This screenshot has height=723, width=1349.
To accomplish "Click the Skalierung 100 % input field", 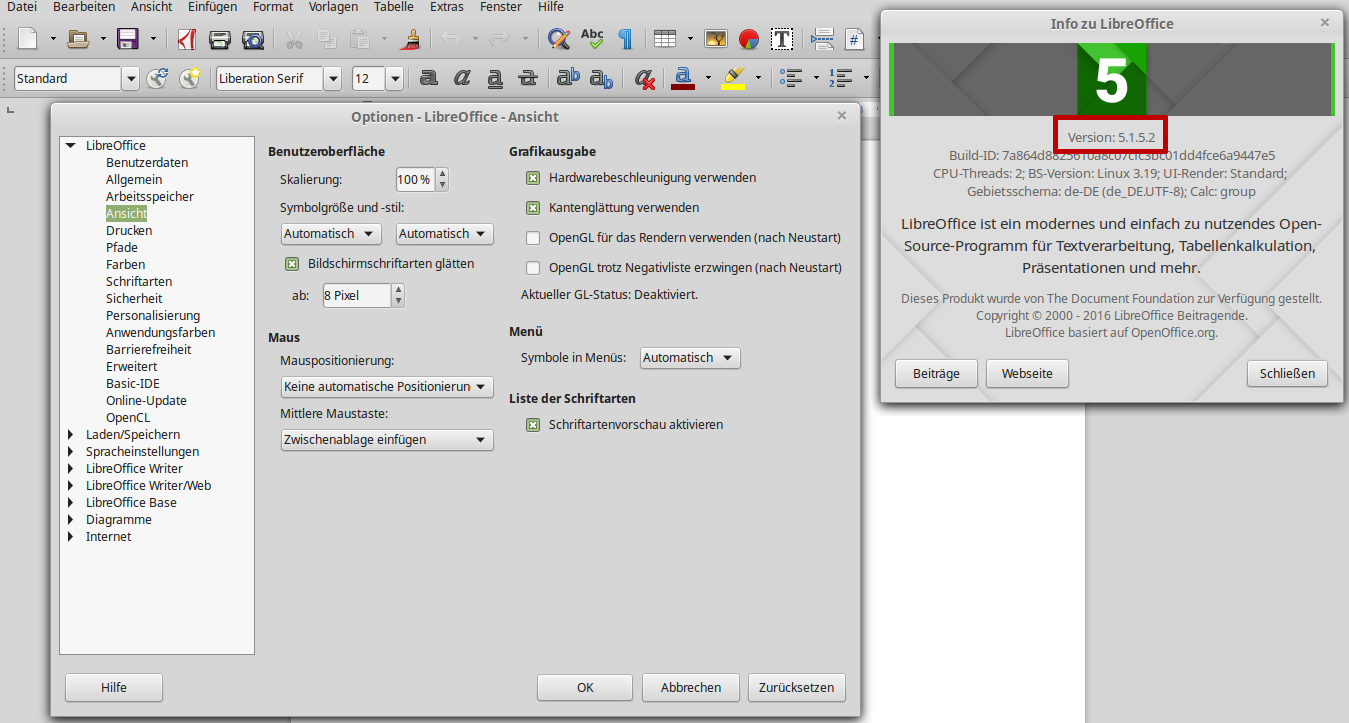I will [x=415, y=180].
